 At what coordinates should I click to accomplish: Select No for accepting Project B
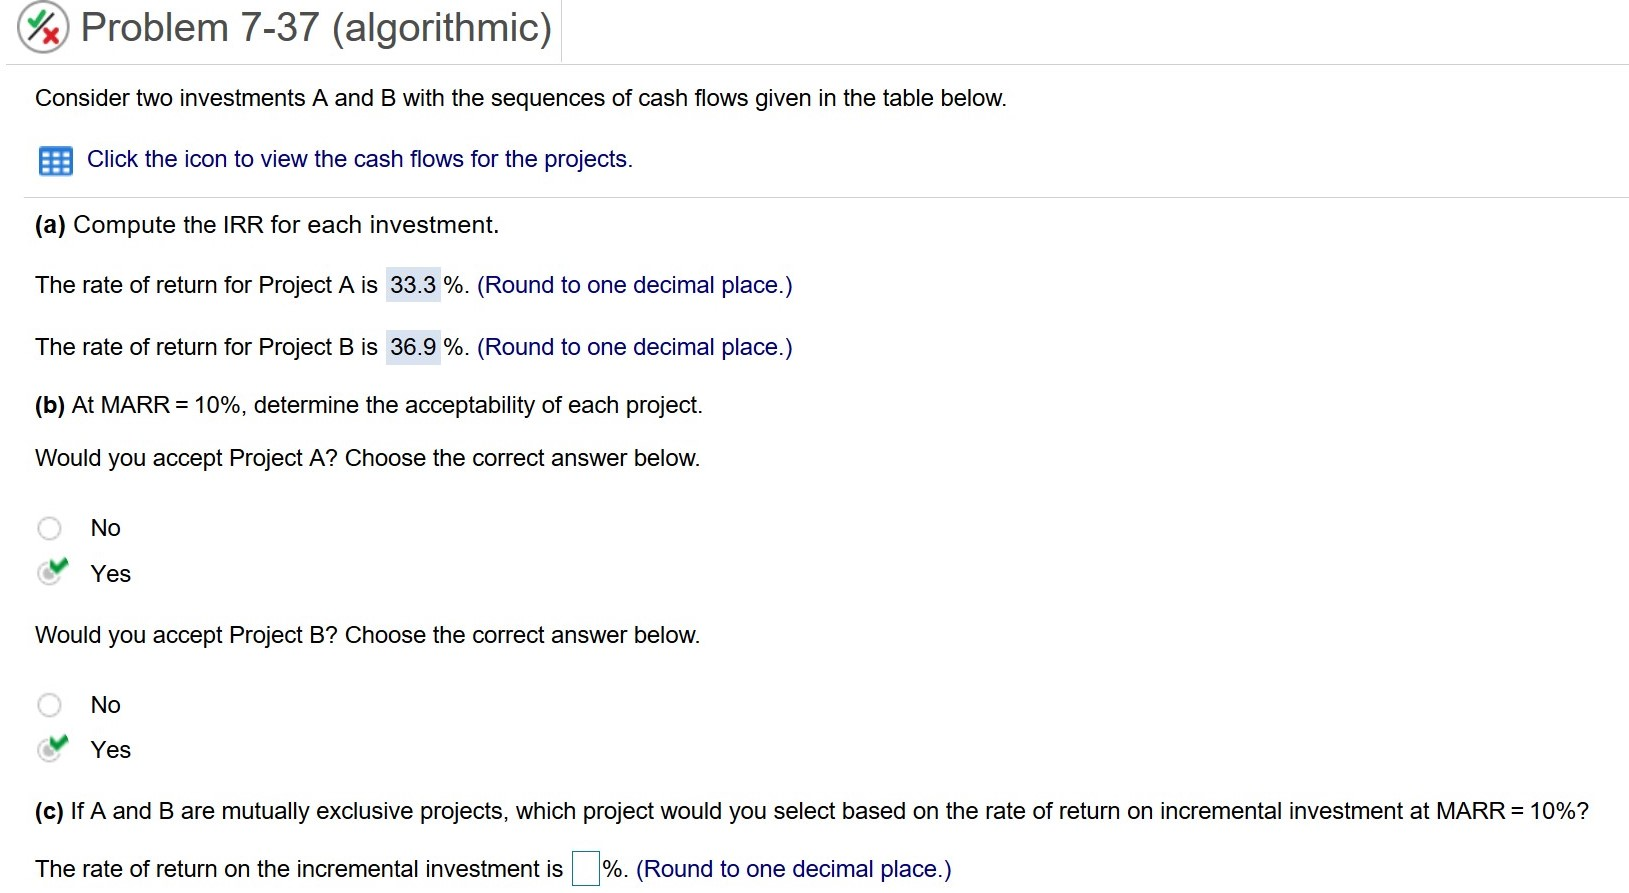[x=48, y=704]
